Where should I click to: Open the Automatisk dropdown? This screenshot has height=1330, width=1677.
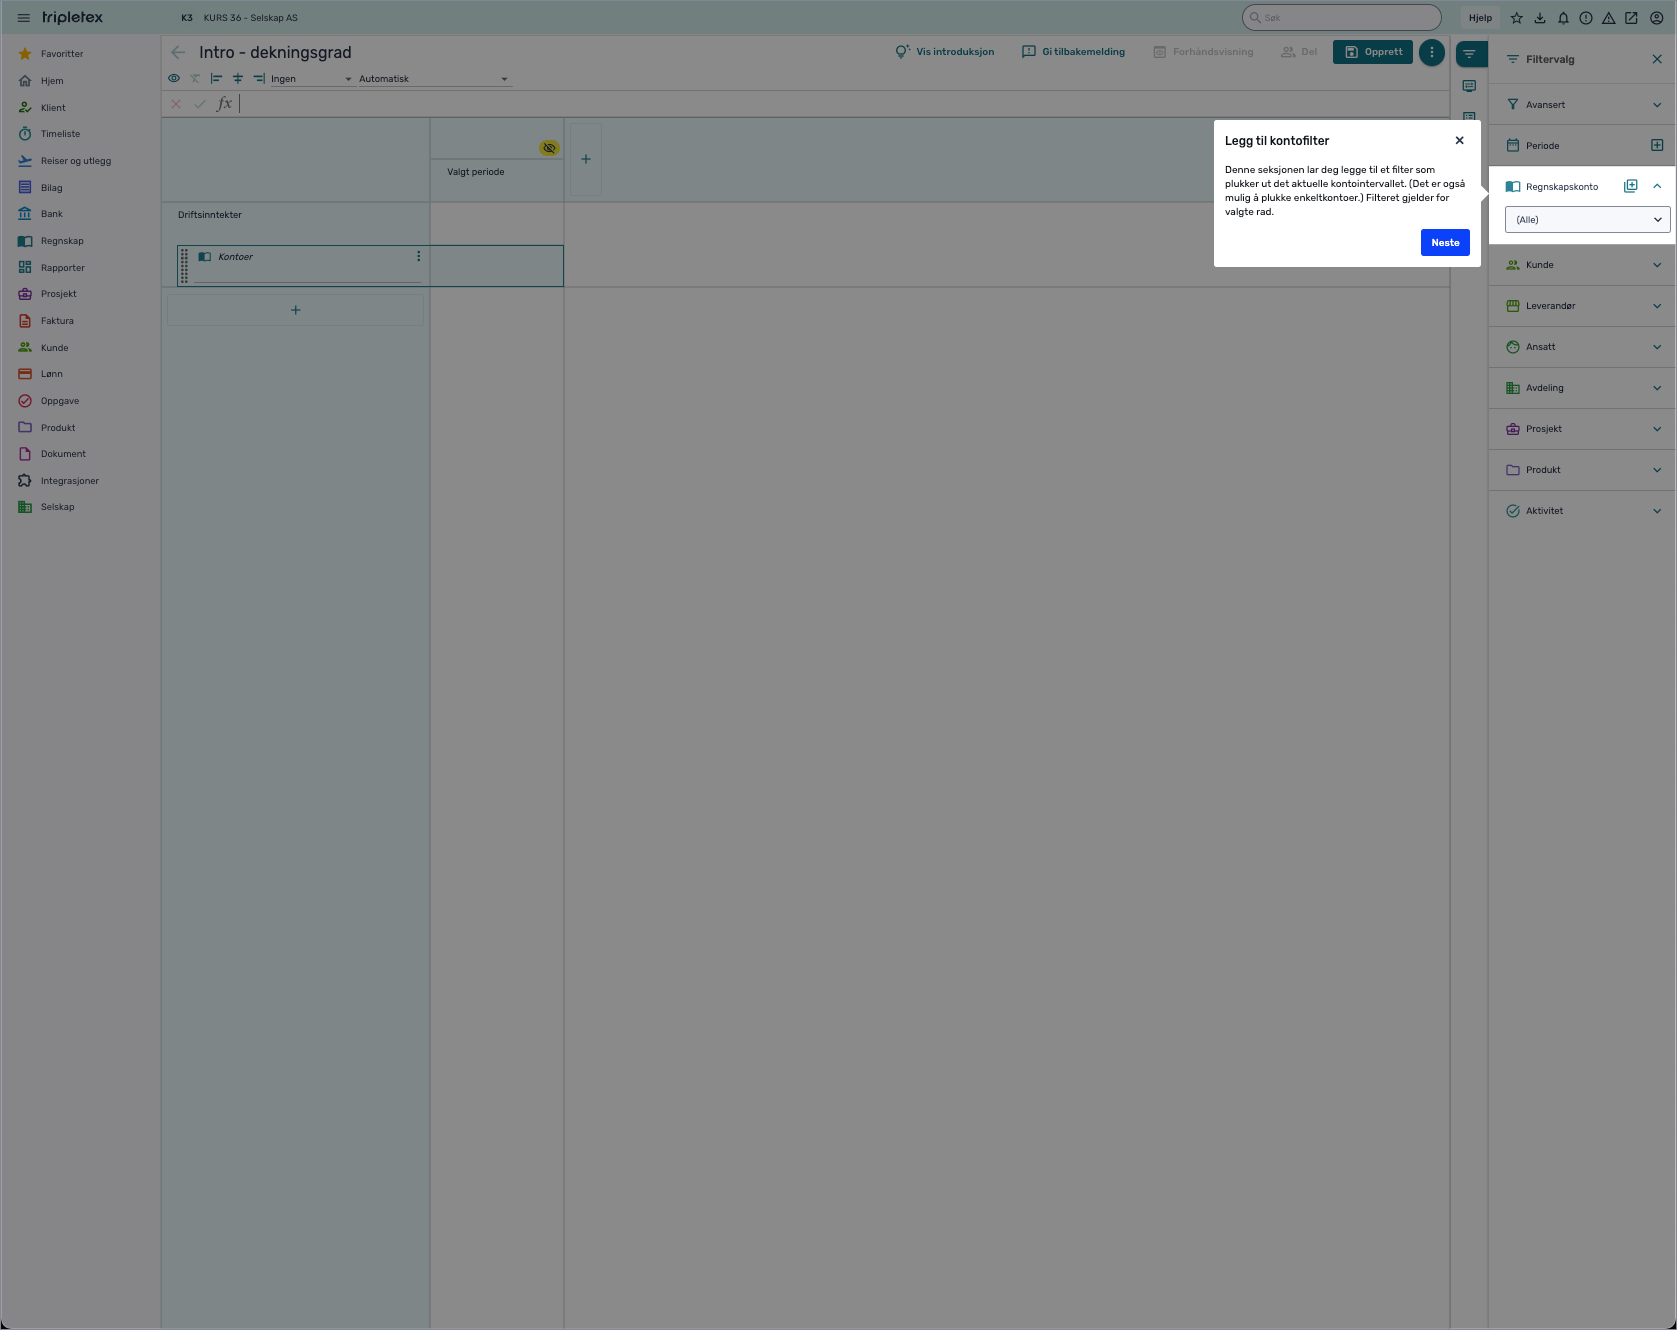(434, 79)
